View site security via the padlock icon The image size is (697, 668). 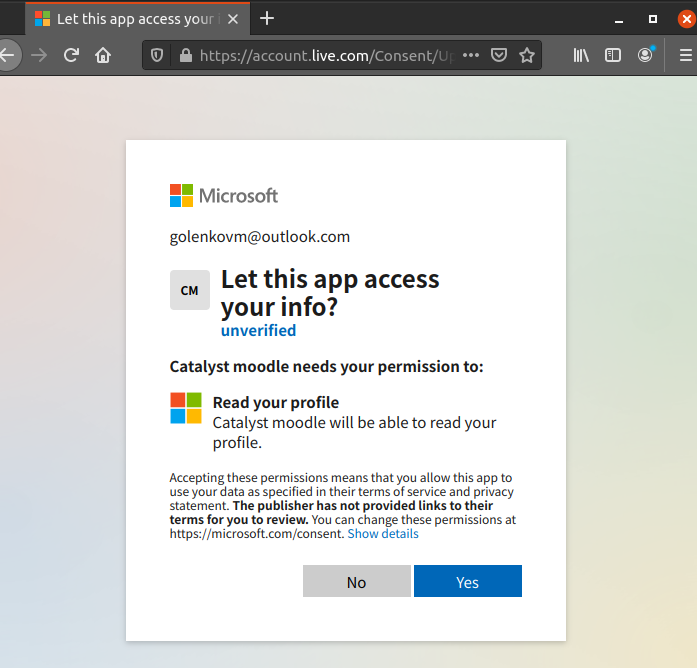click(185, 55)
